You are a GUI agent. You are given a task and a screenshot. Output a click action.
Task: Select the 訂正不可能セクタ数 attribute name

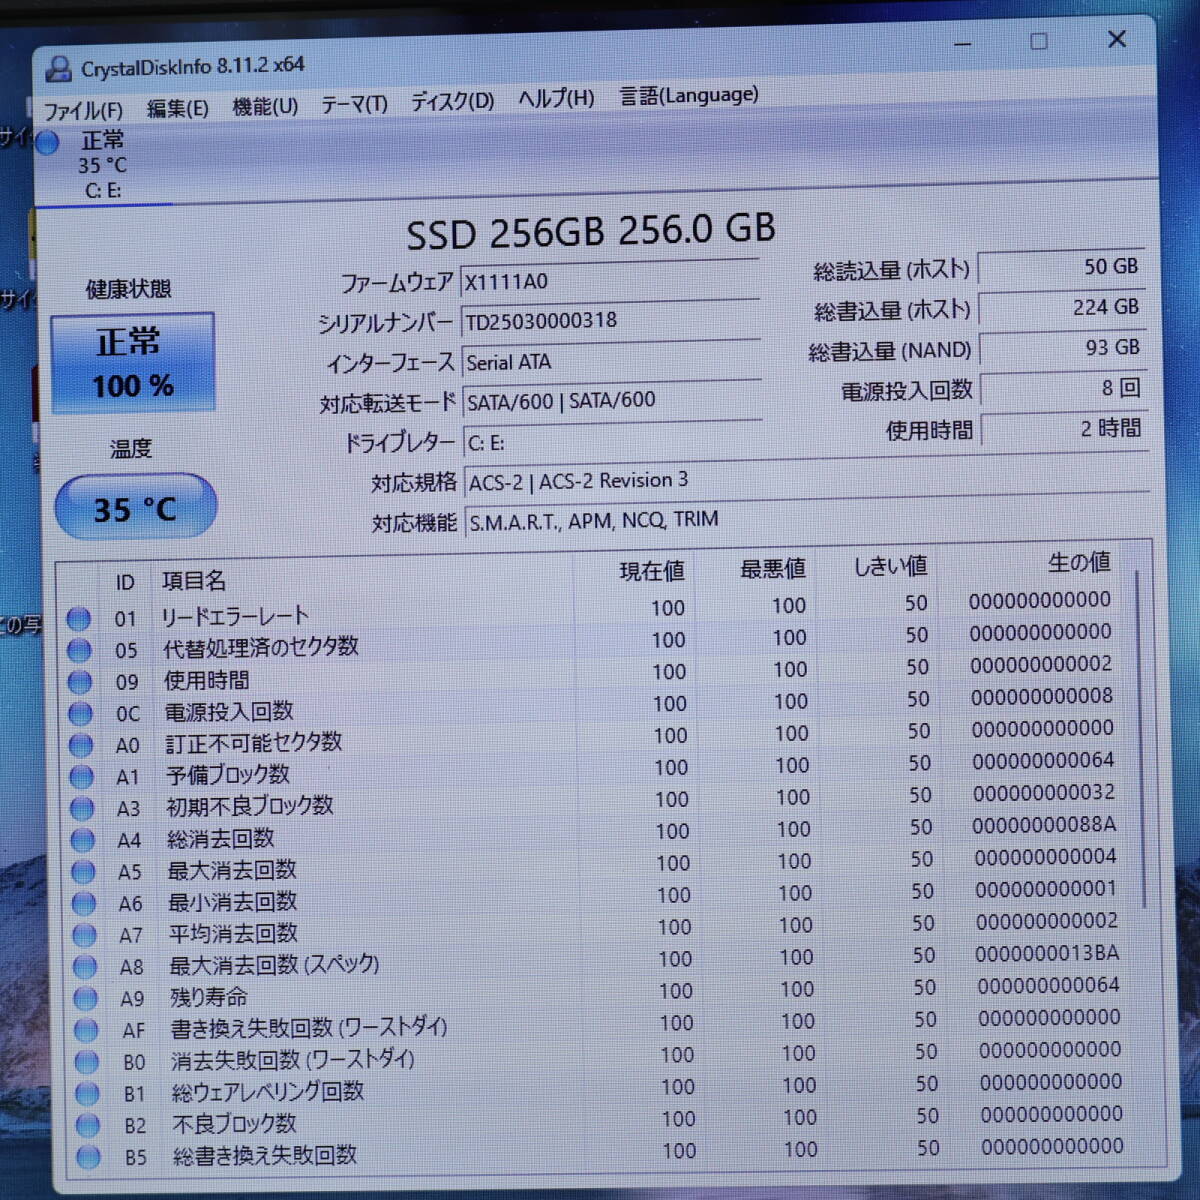coord(254,742)
